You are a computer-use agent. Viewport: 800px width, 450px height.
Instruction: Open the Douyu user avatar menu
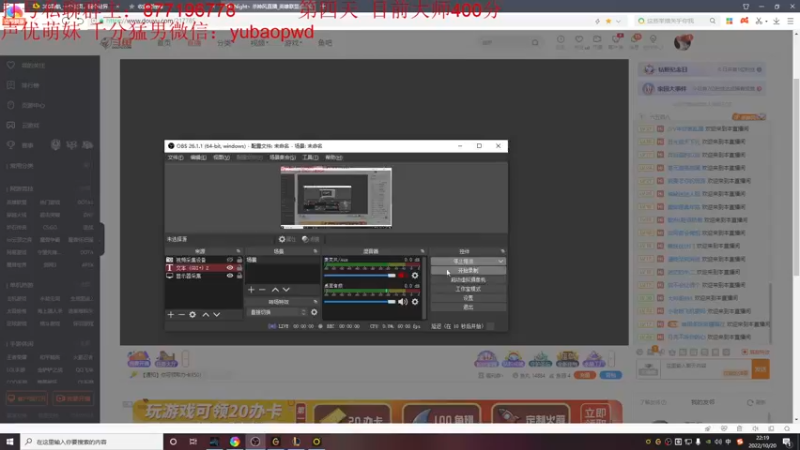pos(682,42)
